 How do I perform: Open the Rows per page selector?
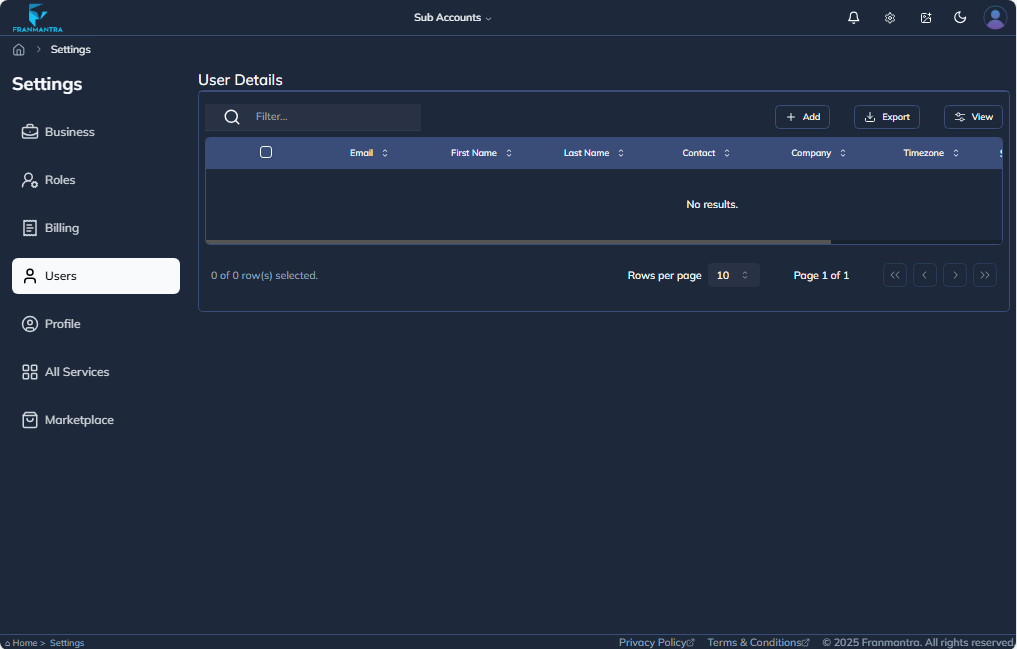[x=733, y=274]
